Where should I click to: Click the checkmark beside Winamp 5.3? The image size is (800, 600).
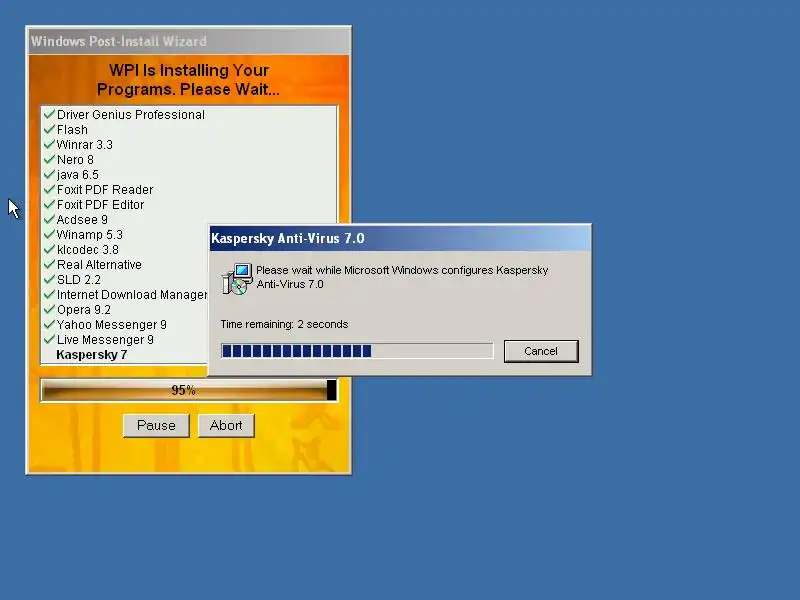[x=49, y=234]
